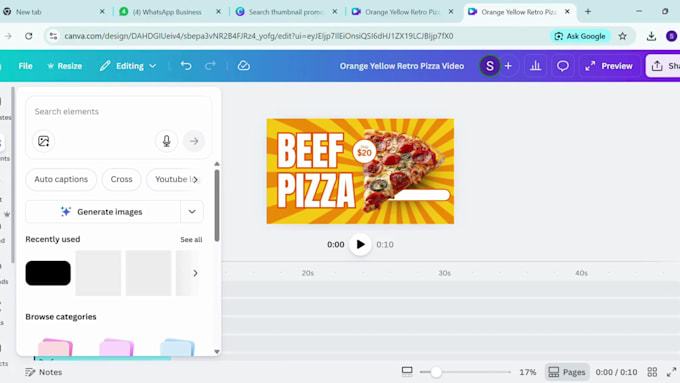The width and height of the screenshot is (680, 383).
Task: Click the browser address bar URL
Action: [x=258, y=36]
